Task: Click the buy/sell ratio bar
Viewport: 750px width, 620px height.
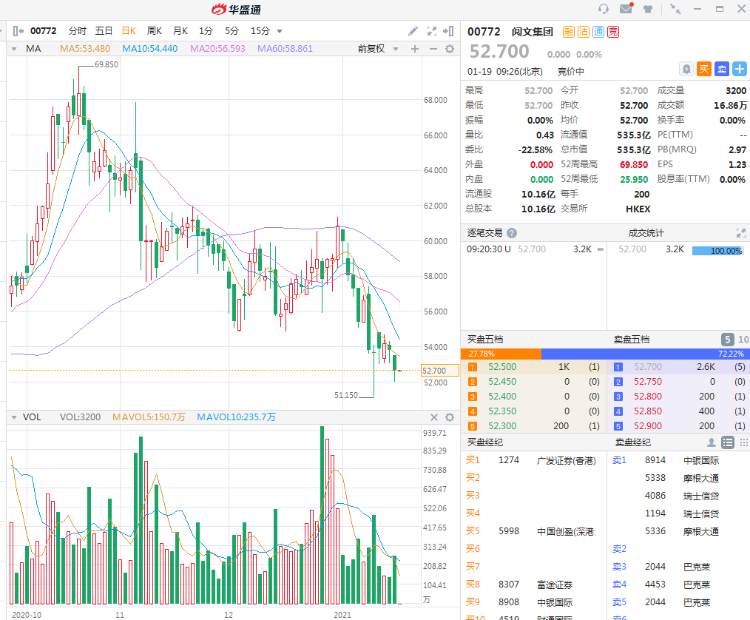Action: 604,354
